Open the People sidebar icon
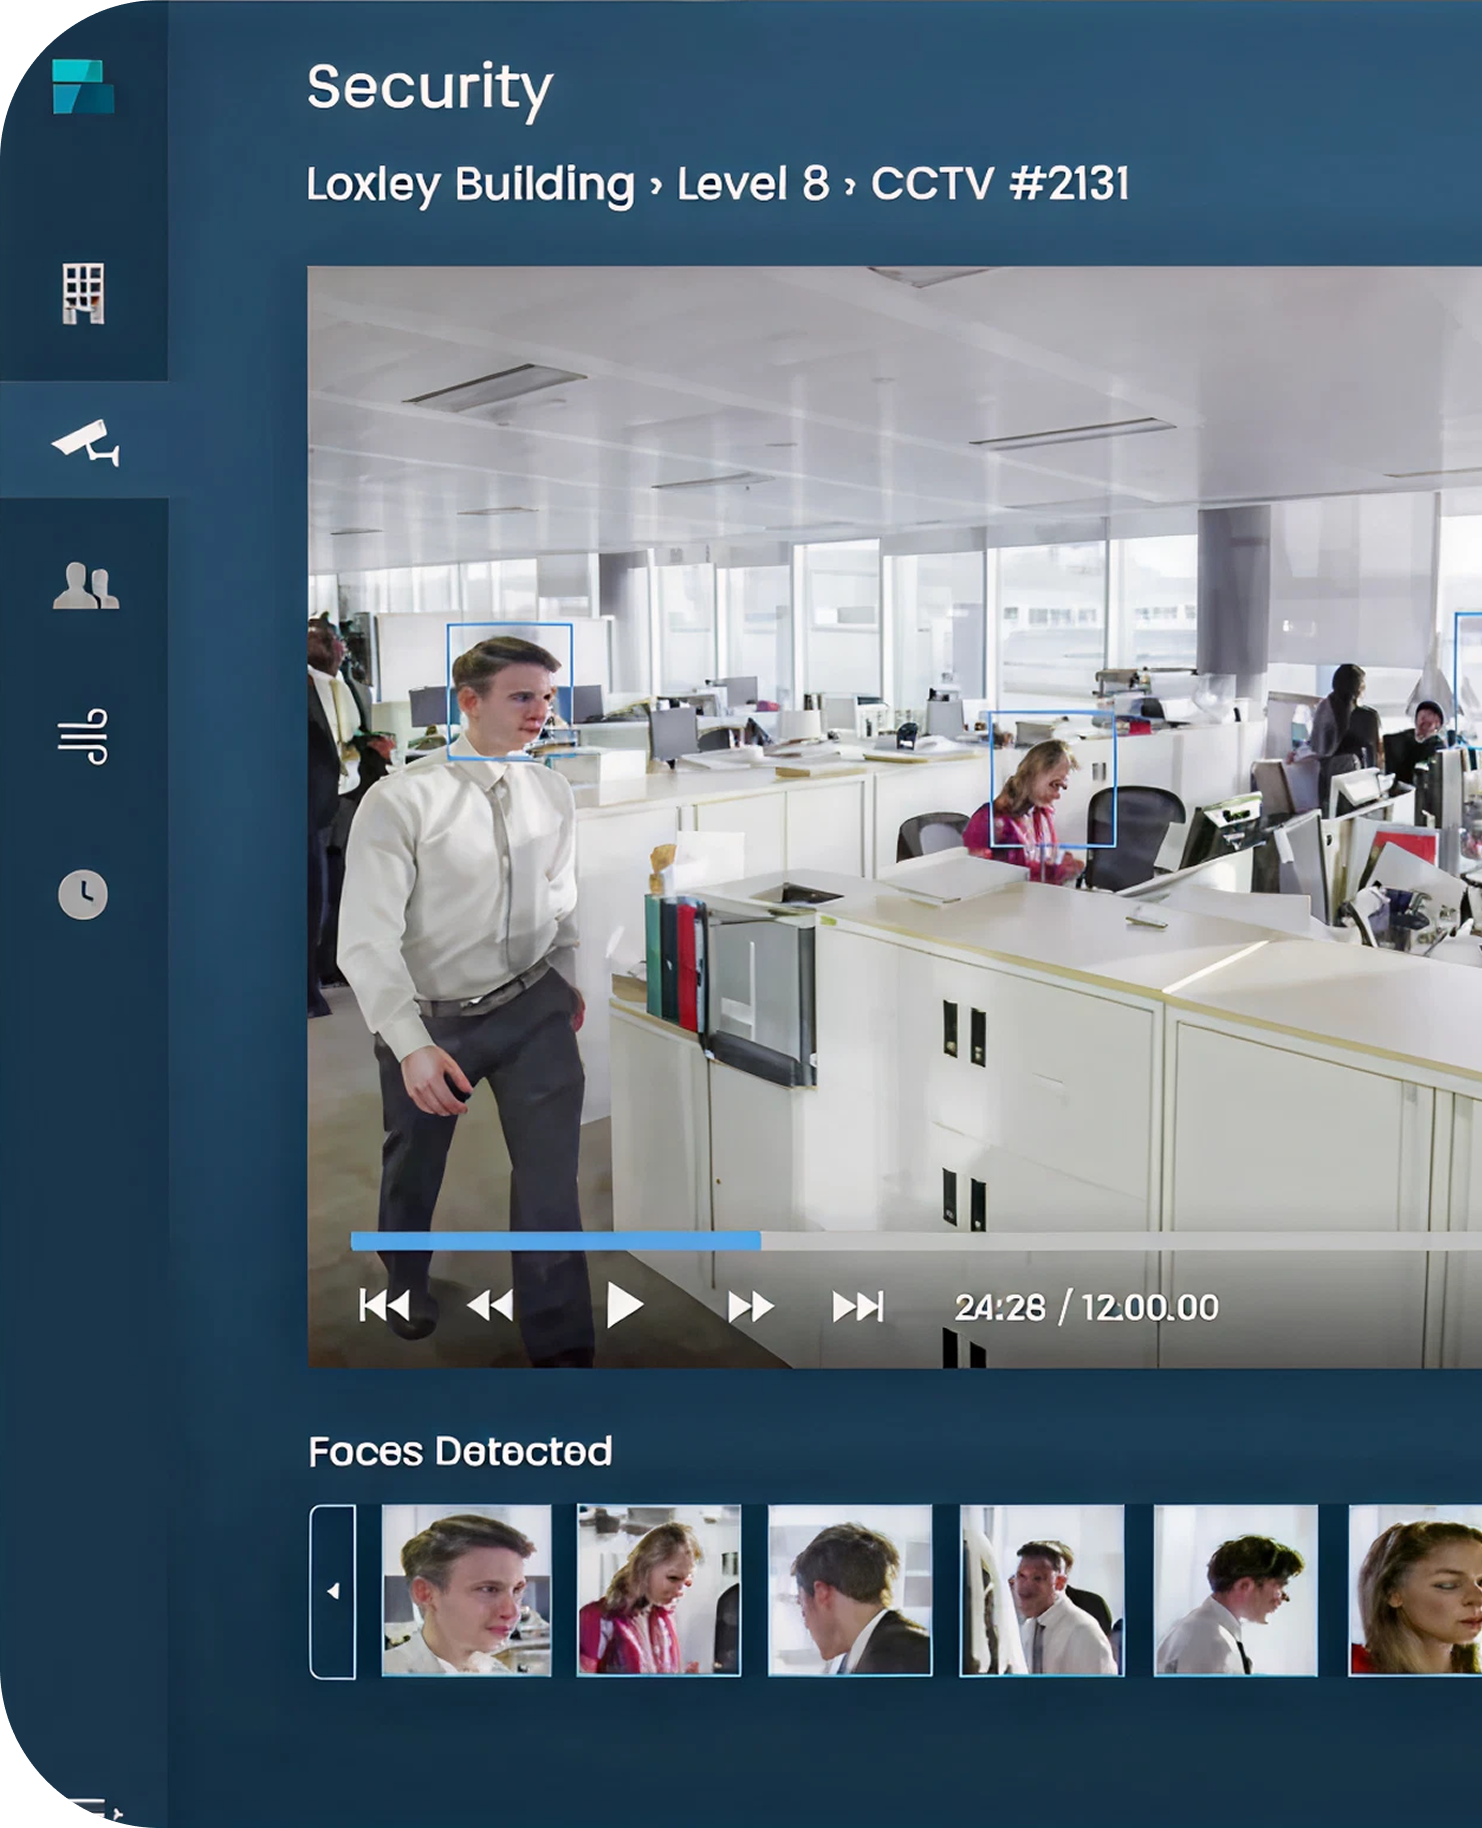 [85, 586]
